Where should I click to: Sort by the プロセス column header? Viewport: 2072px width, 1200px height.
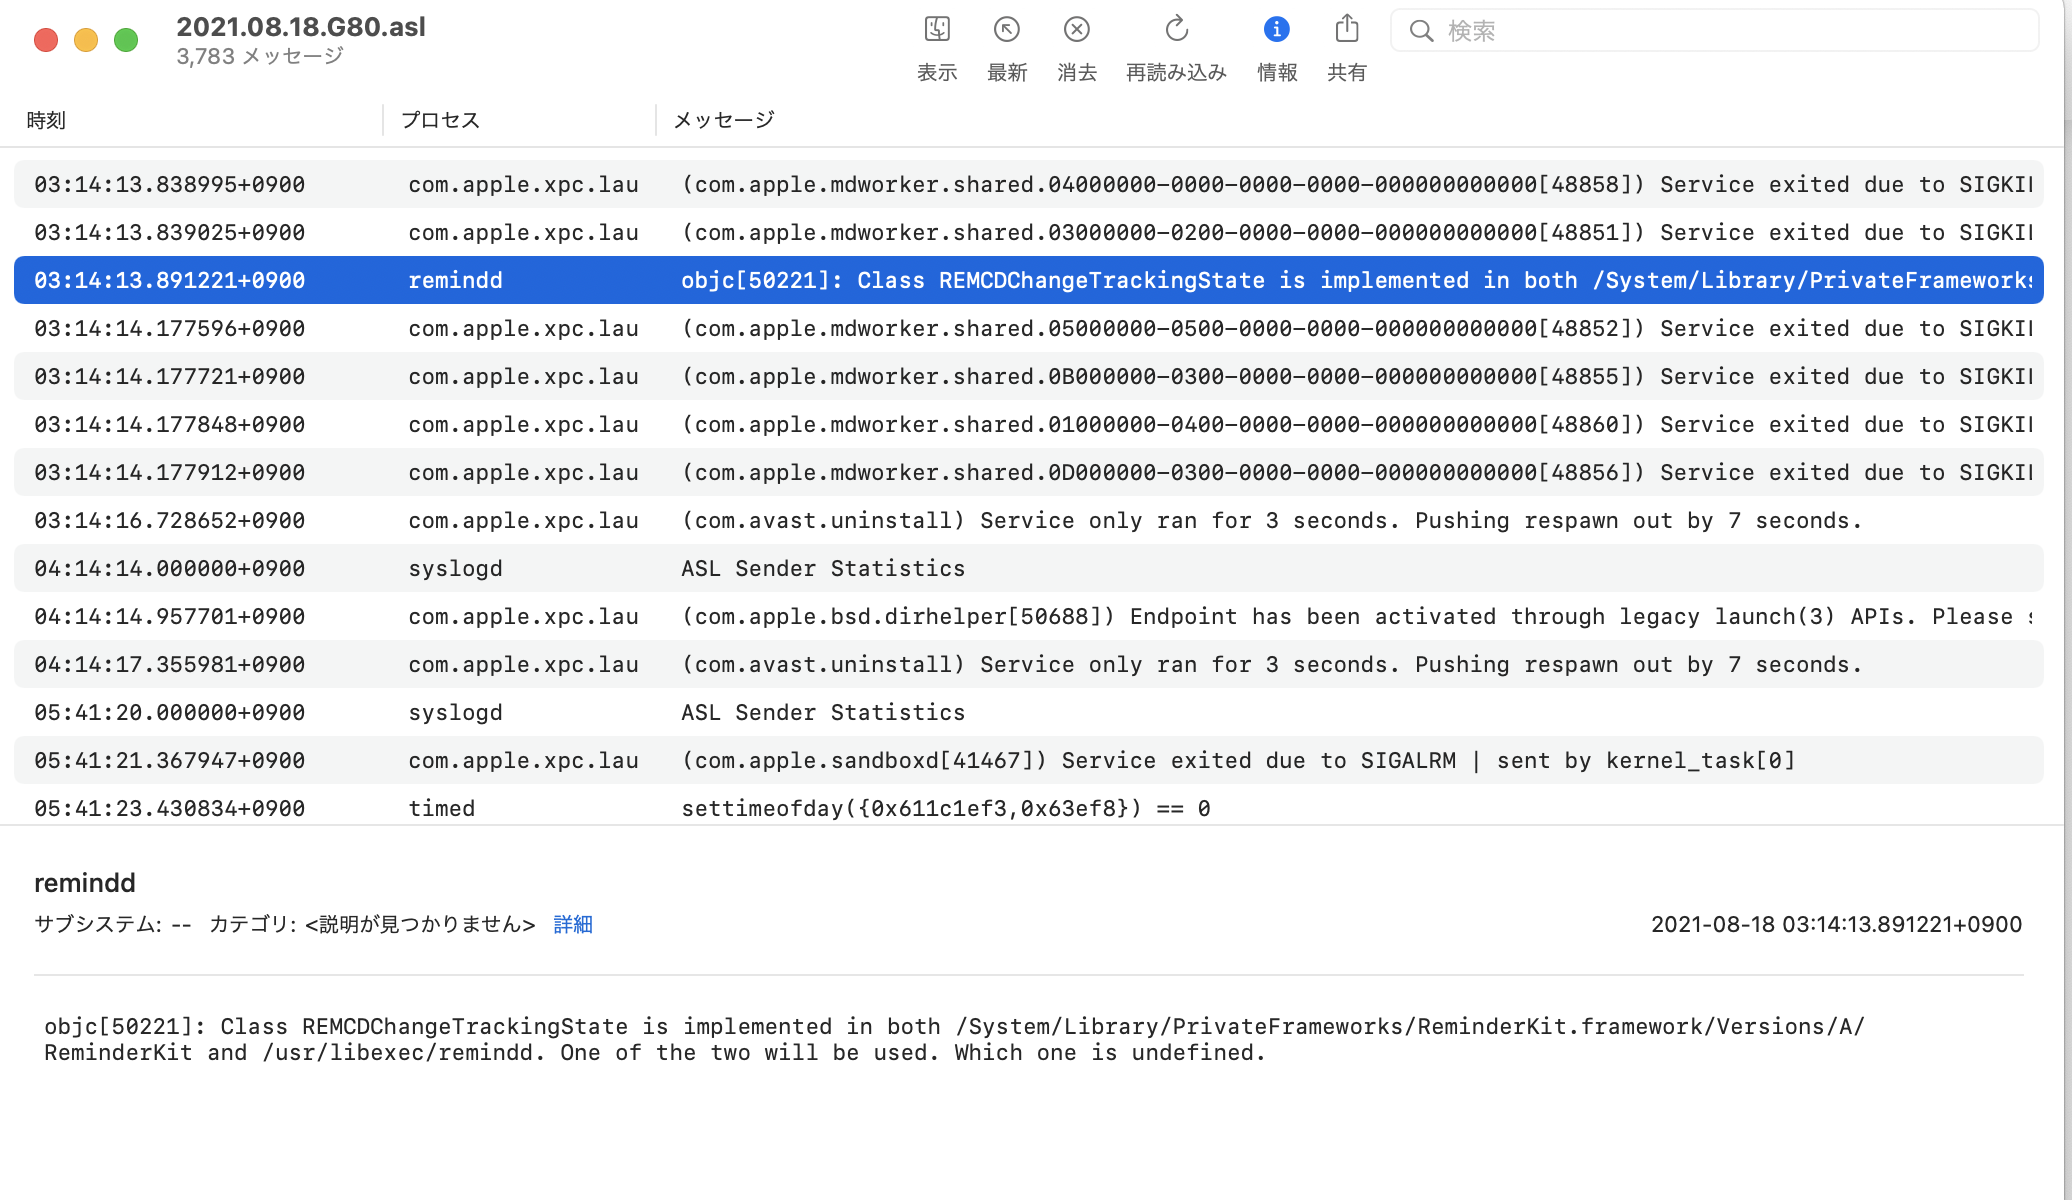pos(440,120)
